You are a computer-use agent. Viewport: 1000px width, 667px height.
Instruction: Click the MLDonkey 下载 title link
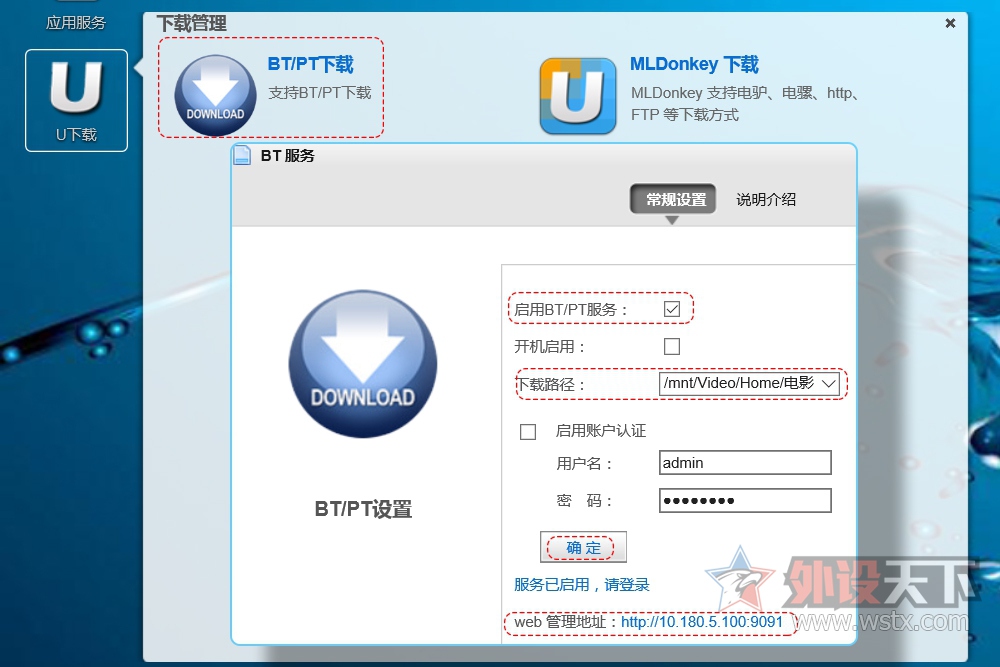(x=694, y=64)
